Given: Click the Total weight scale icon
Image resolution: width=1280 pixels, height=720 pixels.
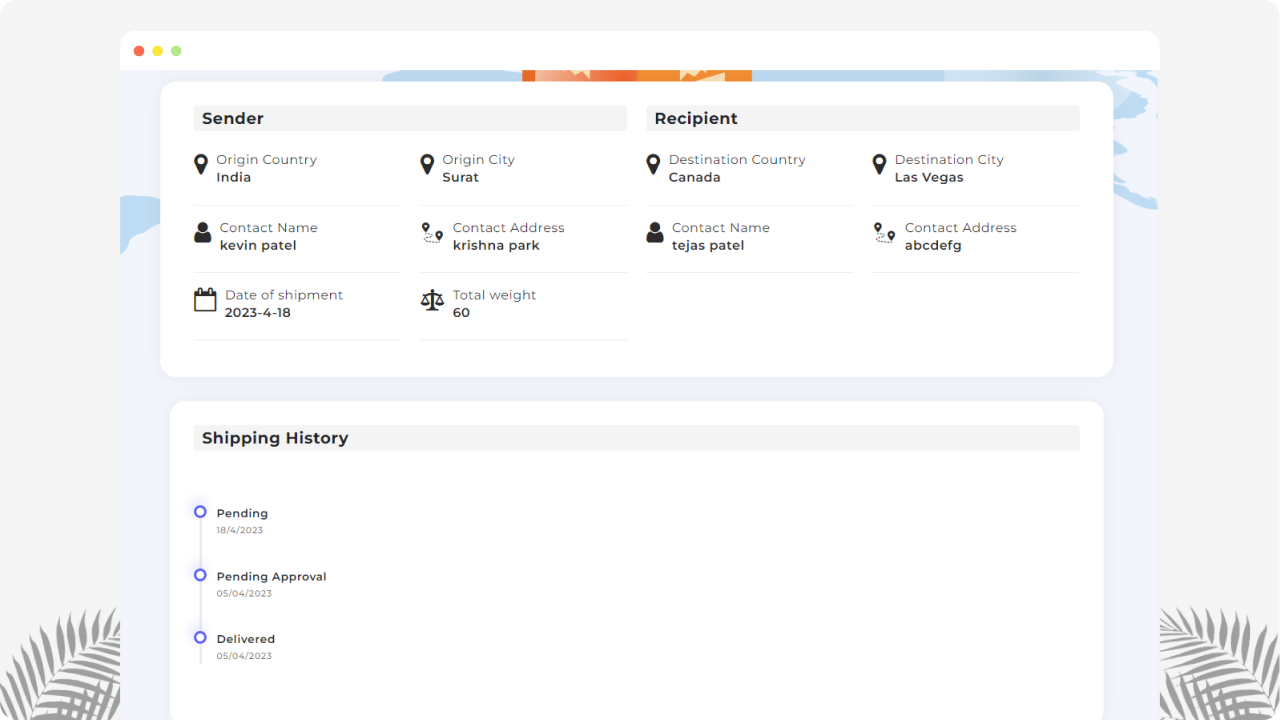Looking at the screenshot, I should pyautogui.click(x=432, y=299).
